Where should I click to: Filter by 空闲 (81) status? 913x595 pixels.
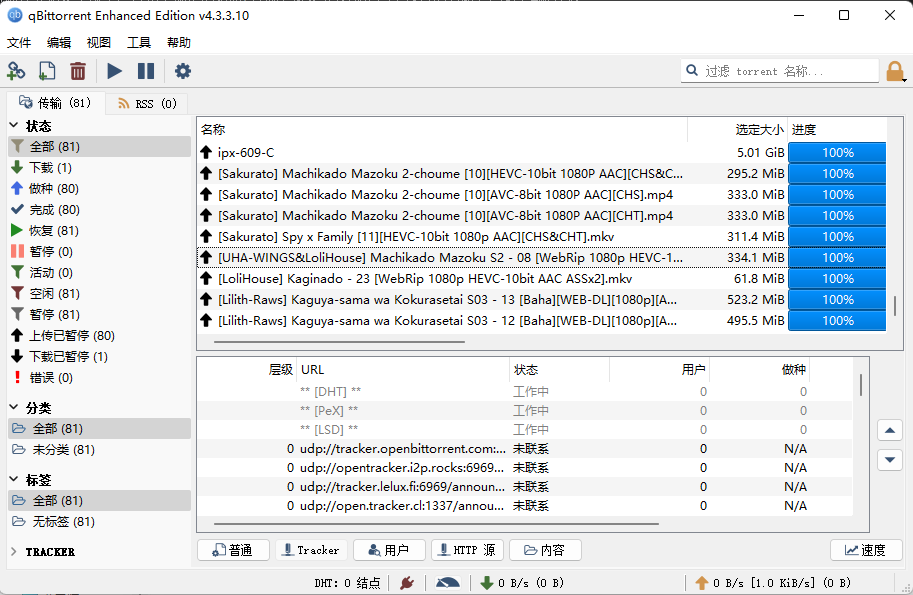(x=100, y=293)
